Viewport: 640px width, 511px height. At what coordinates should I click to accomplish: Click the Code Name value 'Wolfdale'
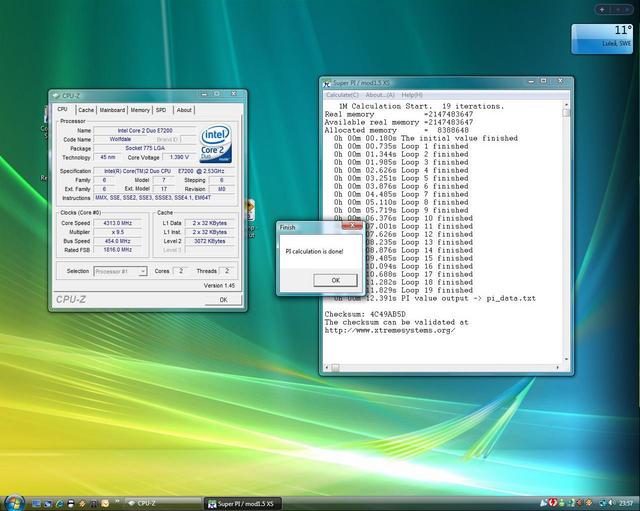click(120, 140)
